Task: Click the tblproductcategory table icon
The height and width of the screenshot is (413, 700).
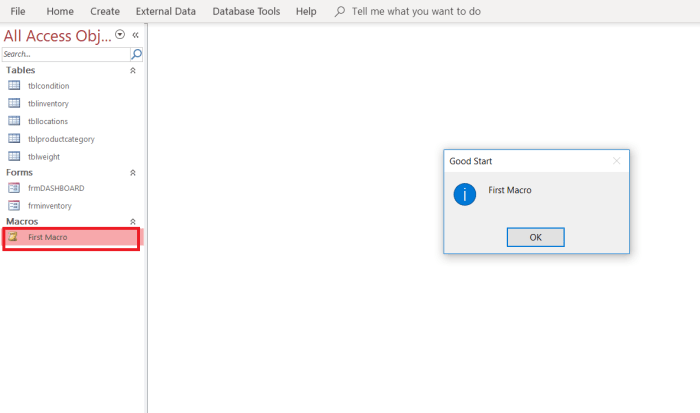Action: 14,138
